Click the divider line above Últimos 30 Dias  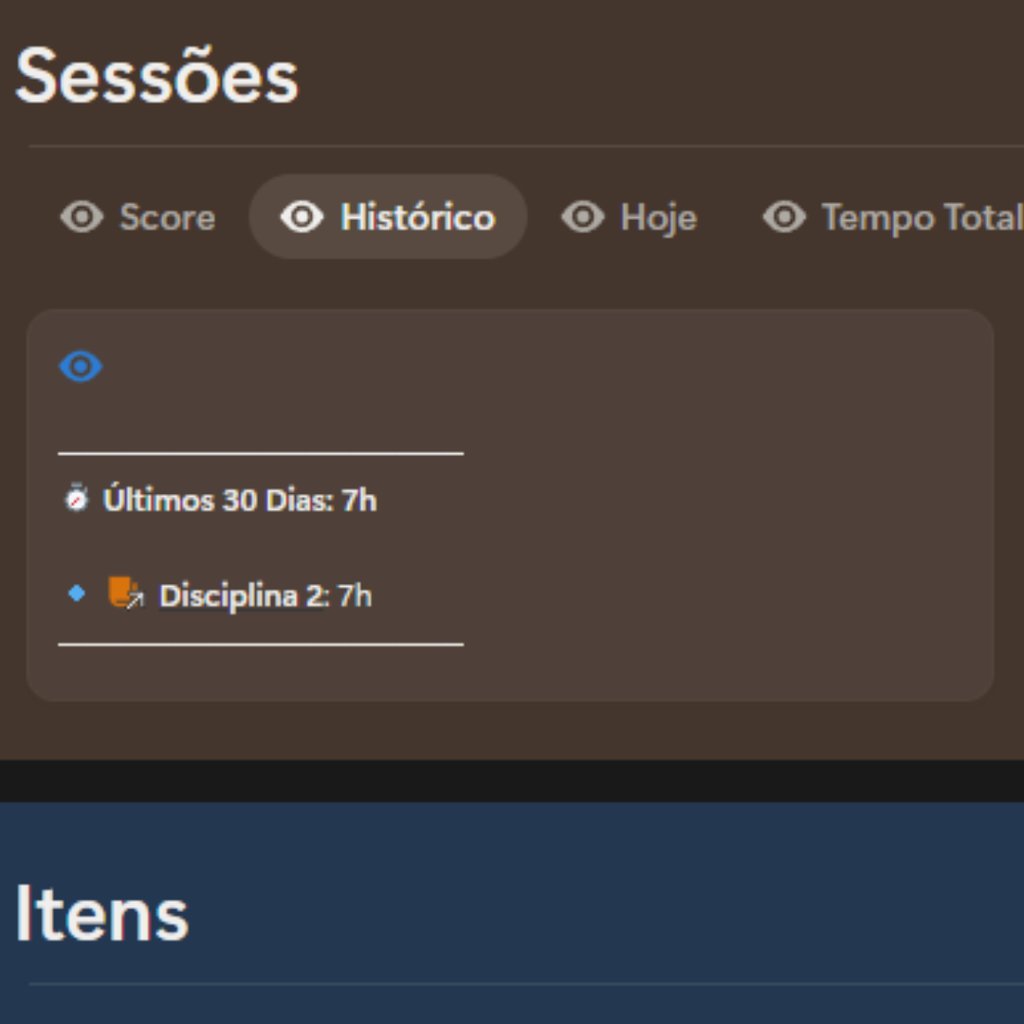(261, 453)
